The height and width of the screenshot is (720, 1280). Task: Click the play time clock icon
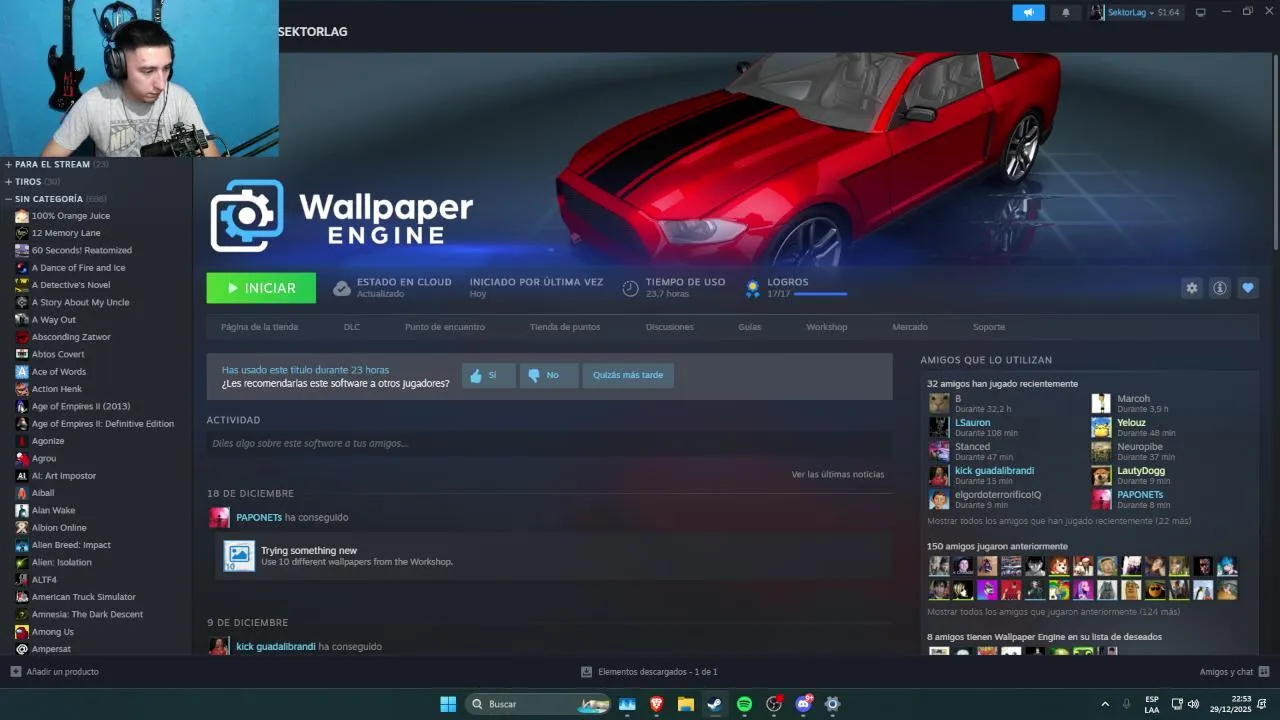click(x=630, y=288)
